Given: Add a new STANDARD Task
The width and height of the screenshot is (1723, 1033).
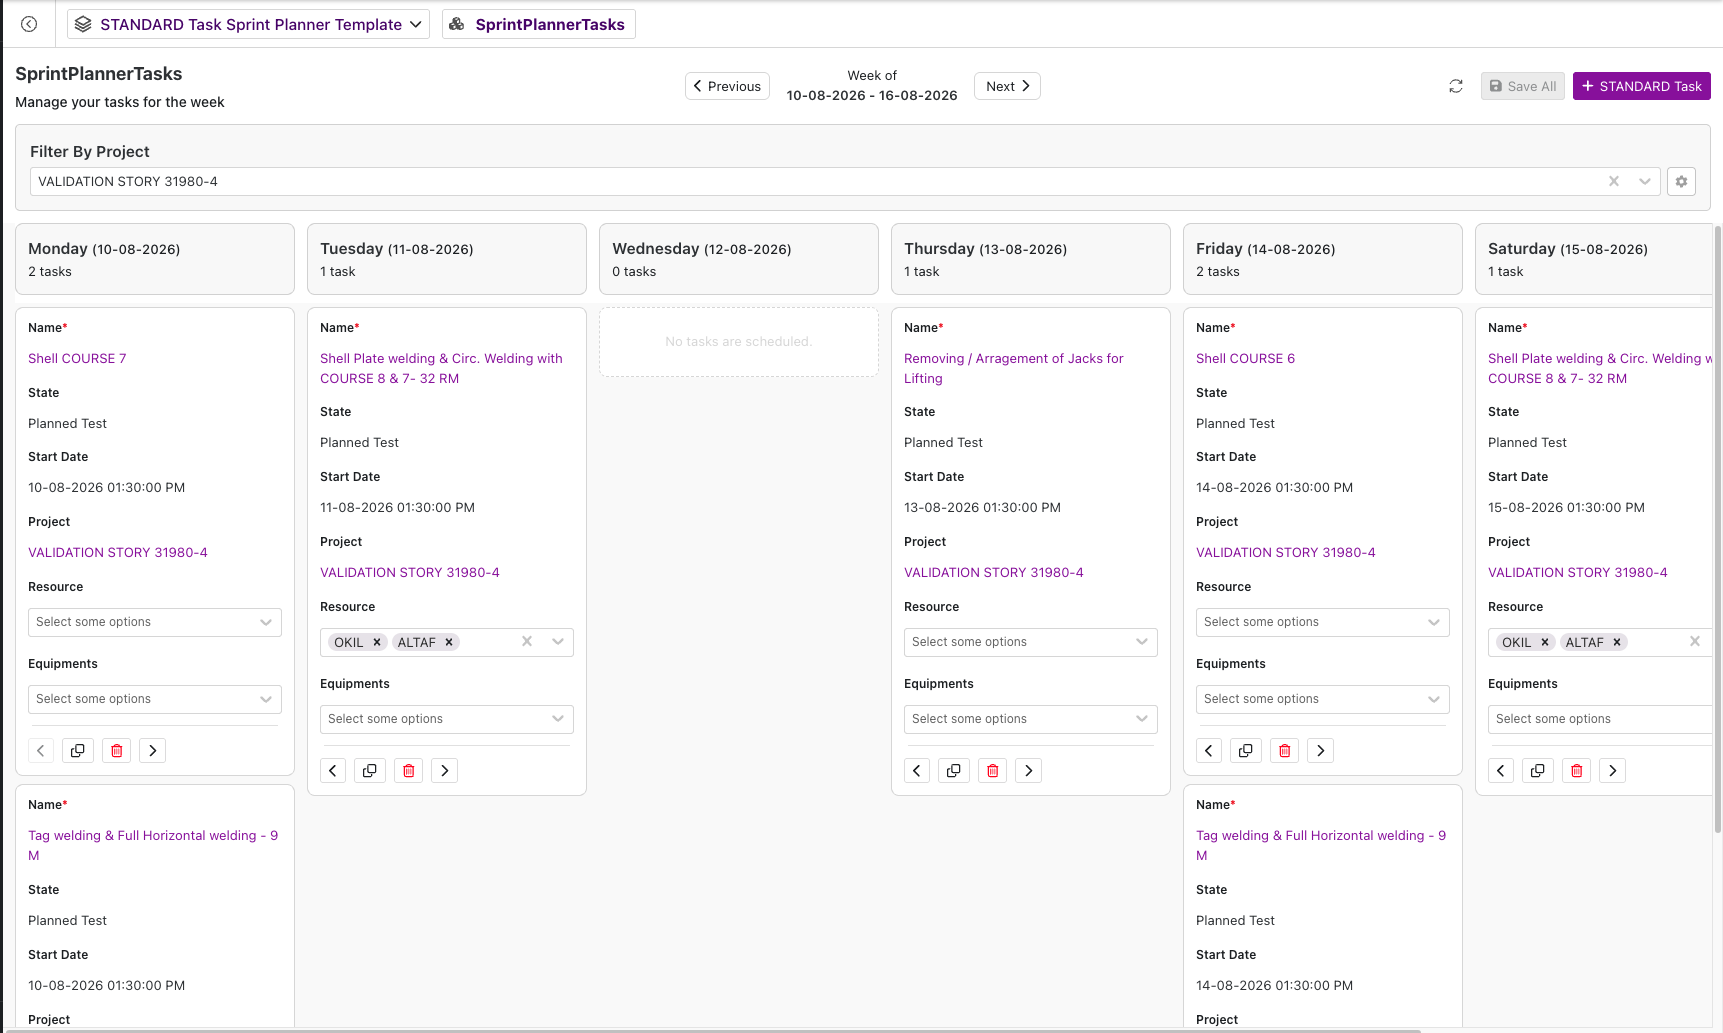Looking at the screenshot, I should click(1641, 86).
